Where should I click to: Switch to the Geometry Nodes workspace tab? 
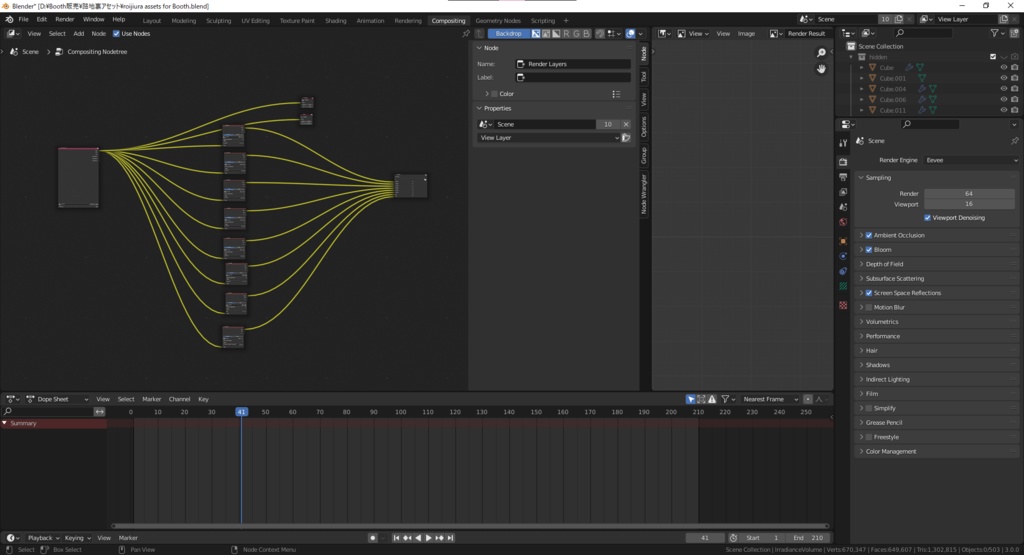[498, 20]
